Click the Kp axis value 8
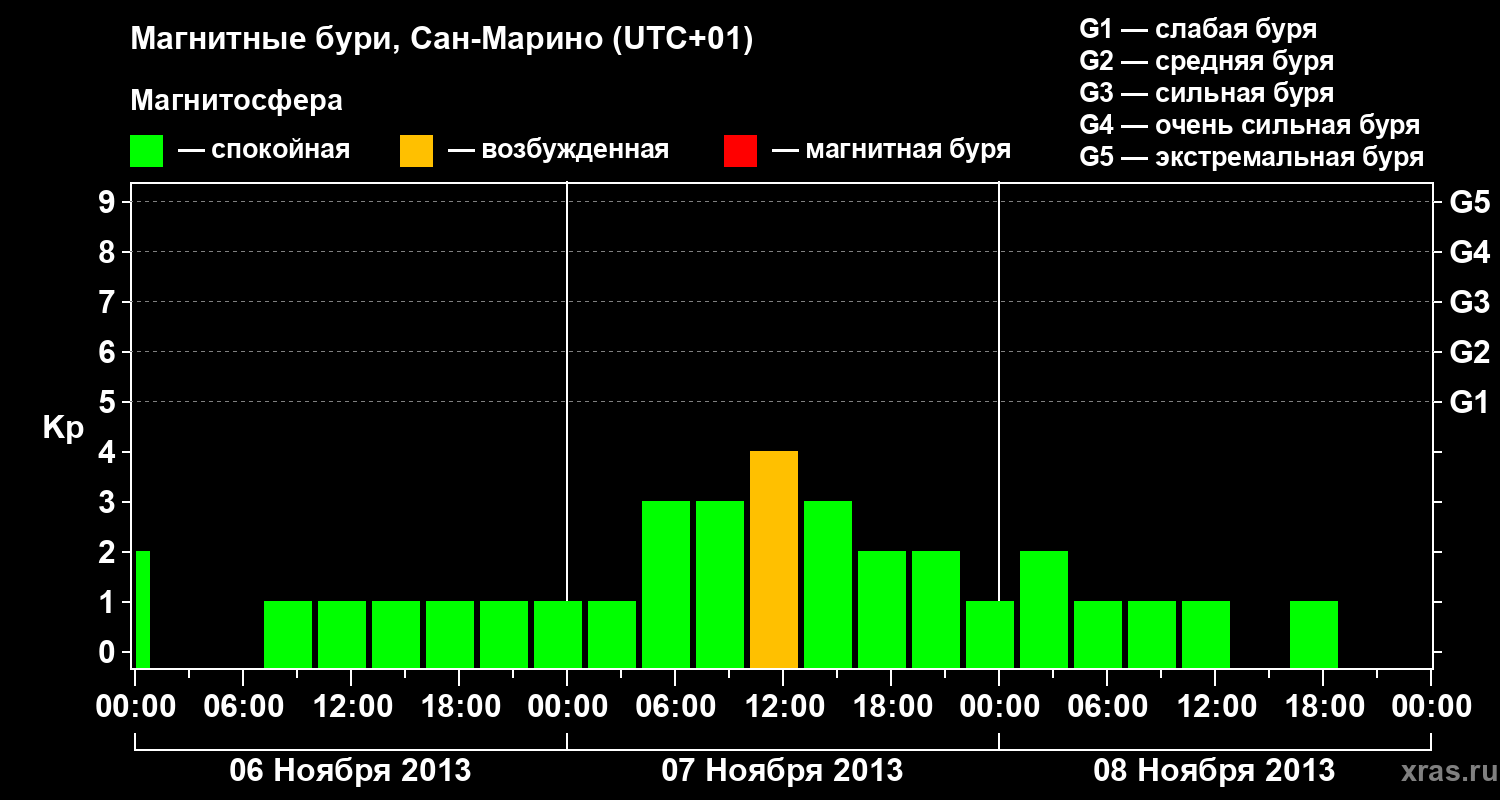Viewport: 1500px width, 800px height. pyautogui.click(x=109, y=252)
